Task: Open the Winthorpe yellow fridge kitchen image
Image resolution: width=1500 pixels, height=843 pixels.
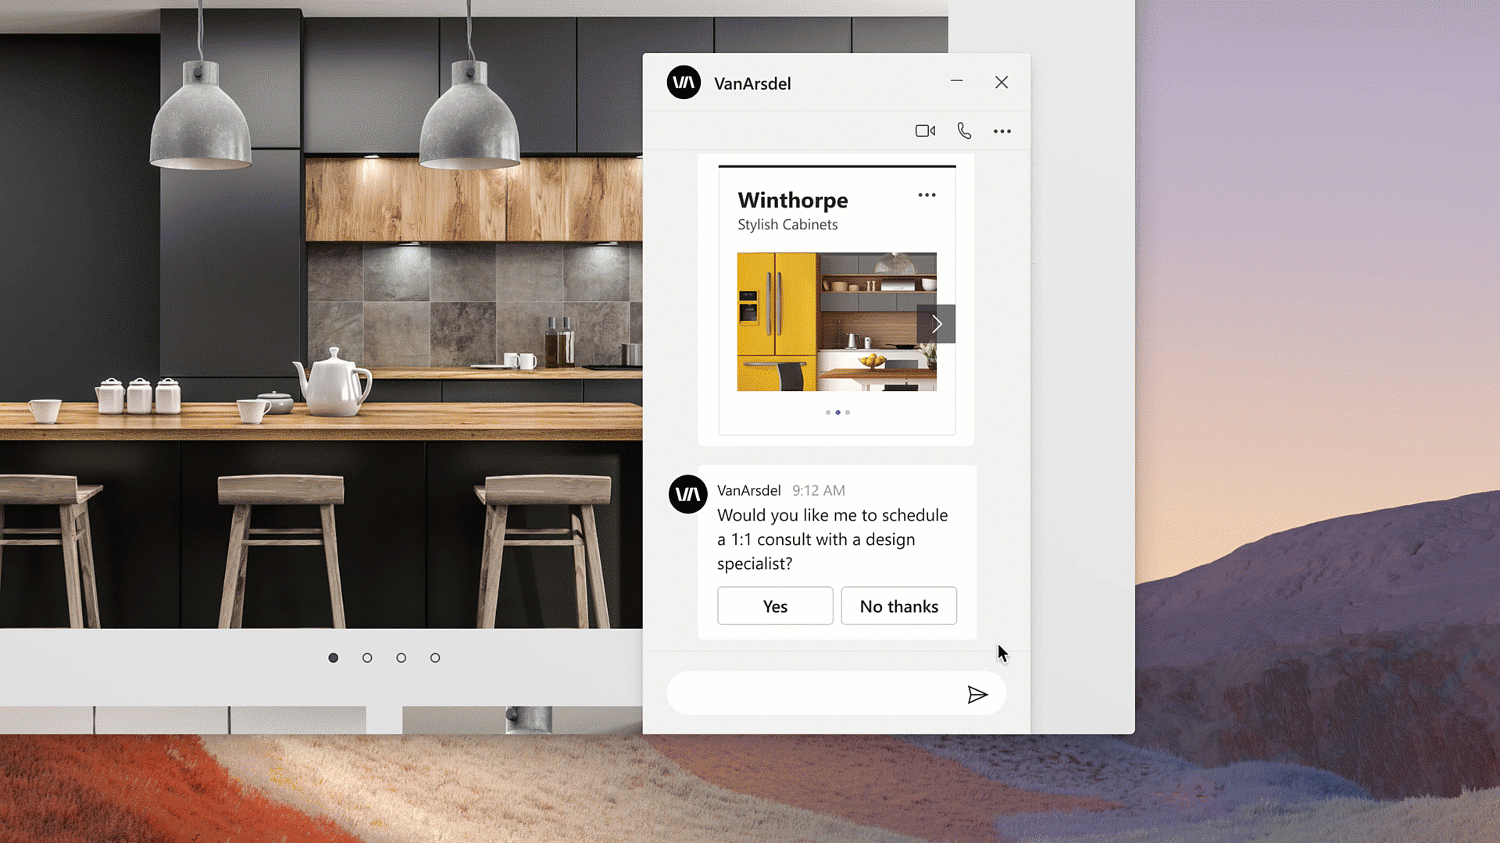Action: 825,322
